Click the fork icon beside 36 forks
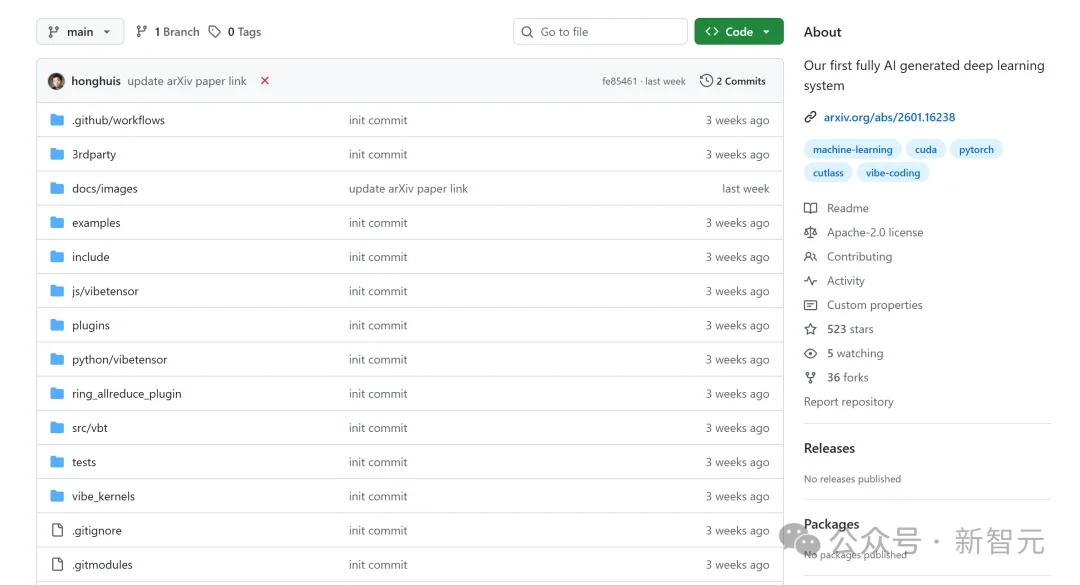 coord(811,377)
